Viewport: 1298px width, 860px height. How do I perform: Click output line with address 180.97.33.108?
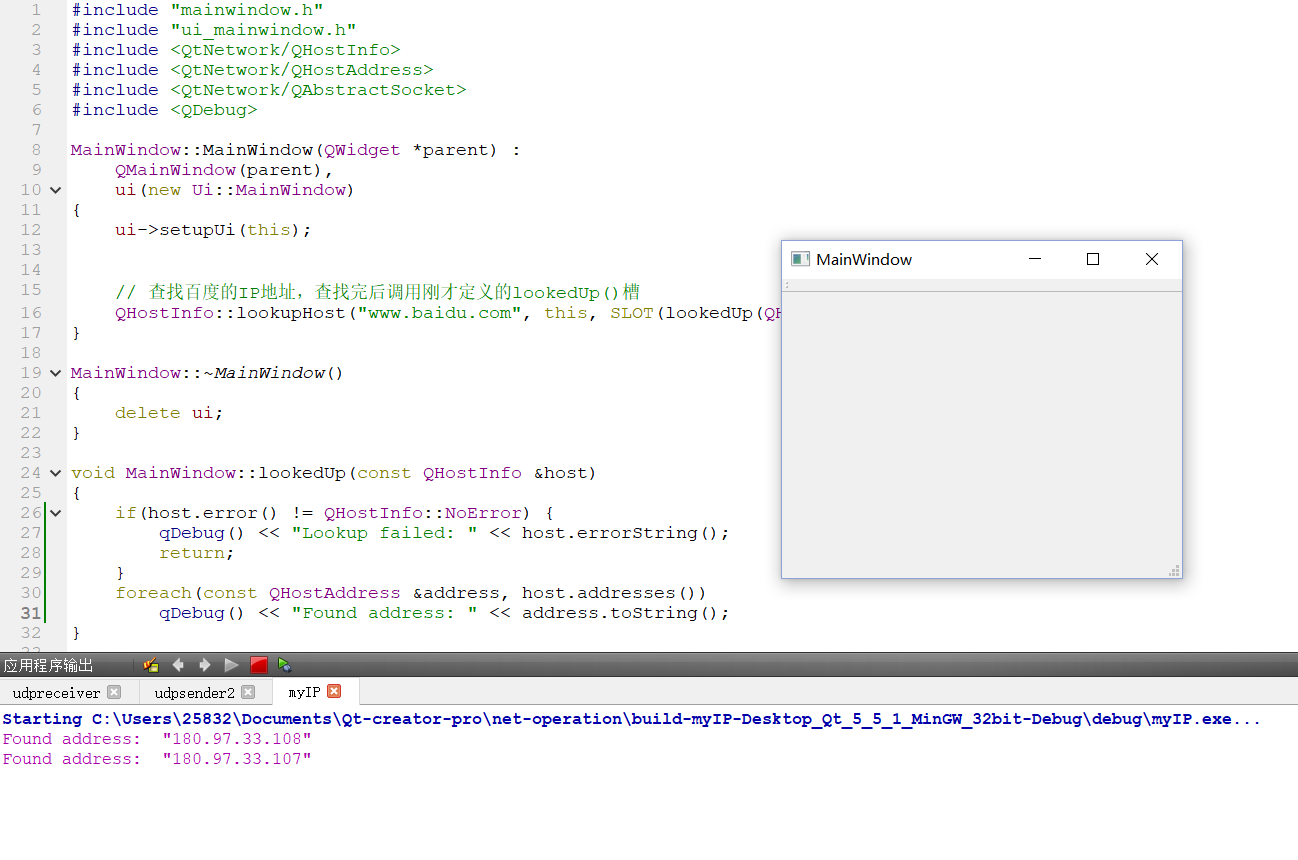(x=157, y=739)
